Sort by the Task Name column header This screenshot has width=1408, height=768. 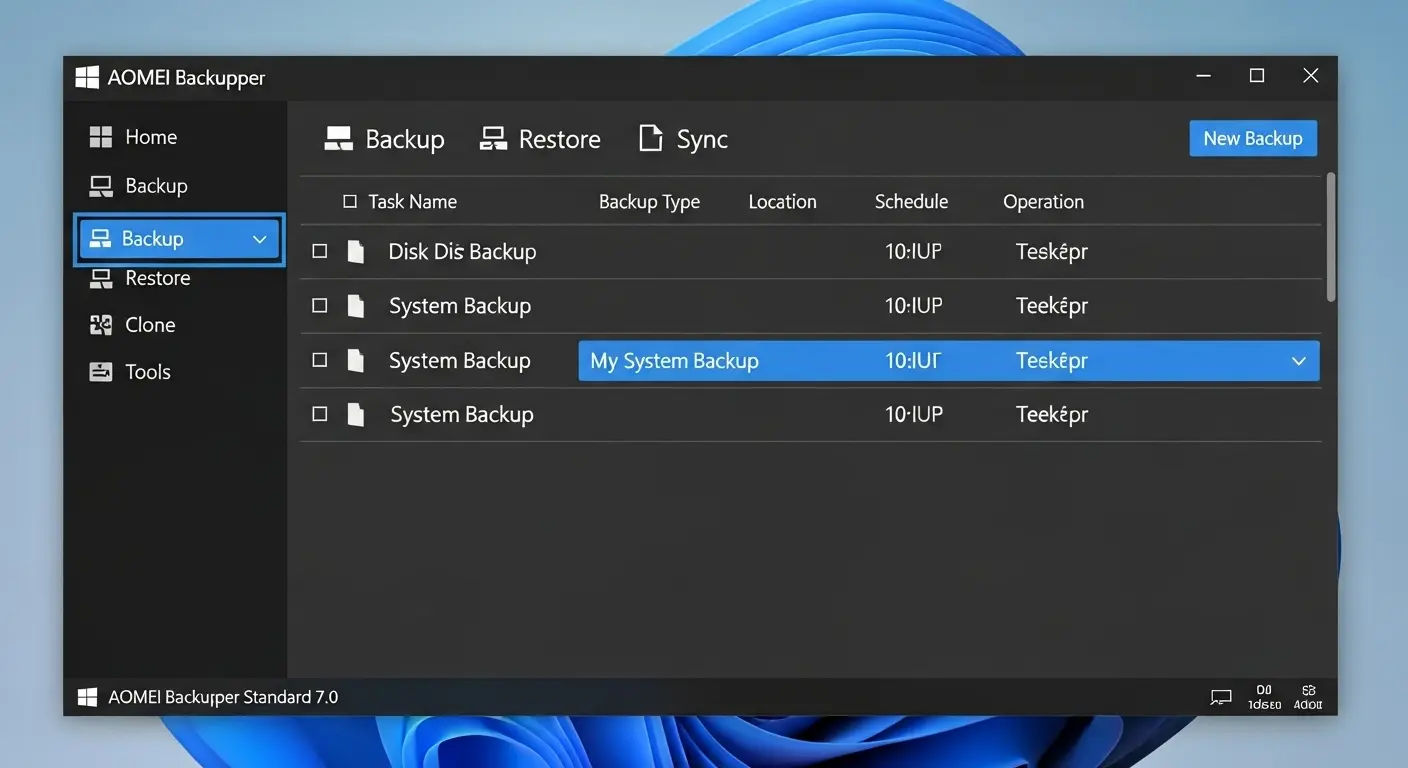(412, 201)
